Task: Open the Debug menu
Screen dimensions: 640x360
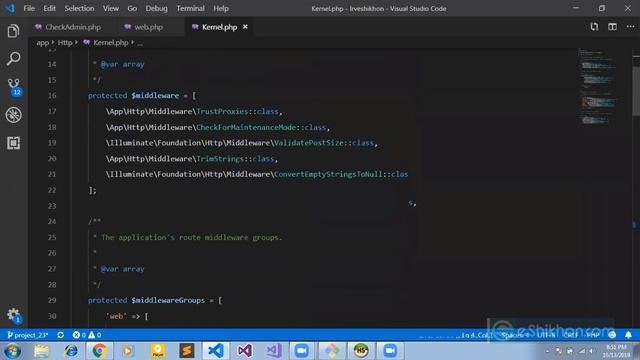Action: click(157, 9)
